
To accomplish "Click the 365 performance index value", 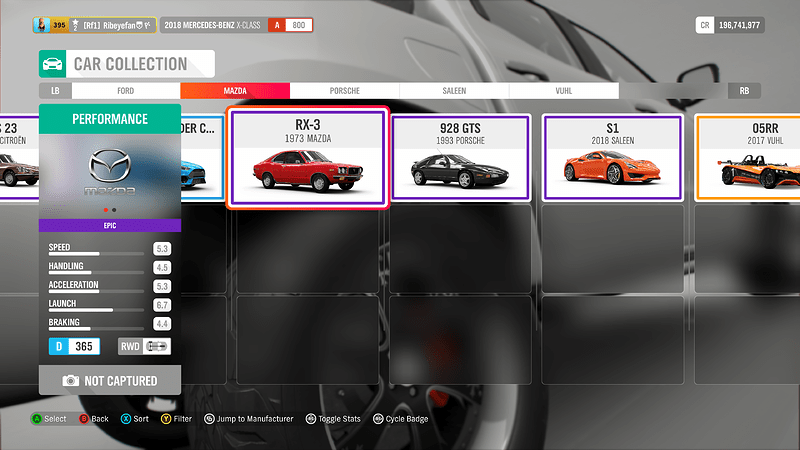I will tap(84, 346).
